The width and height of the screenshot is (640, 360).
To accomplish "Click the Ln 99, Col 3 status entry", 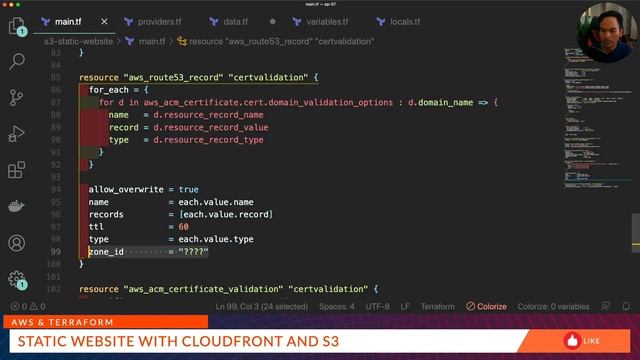I will click(261, 306).
